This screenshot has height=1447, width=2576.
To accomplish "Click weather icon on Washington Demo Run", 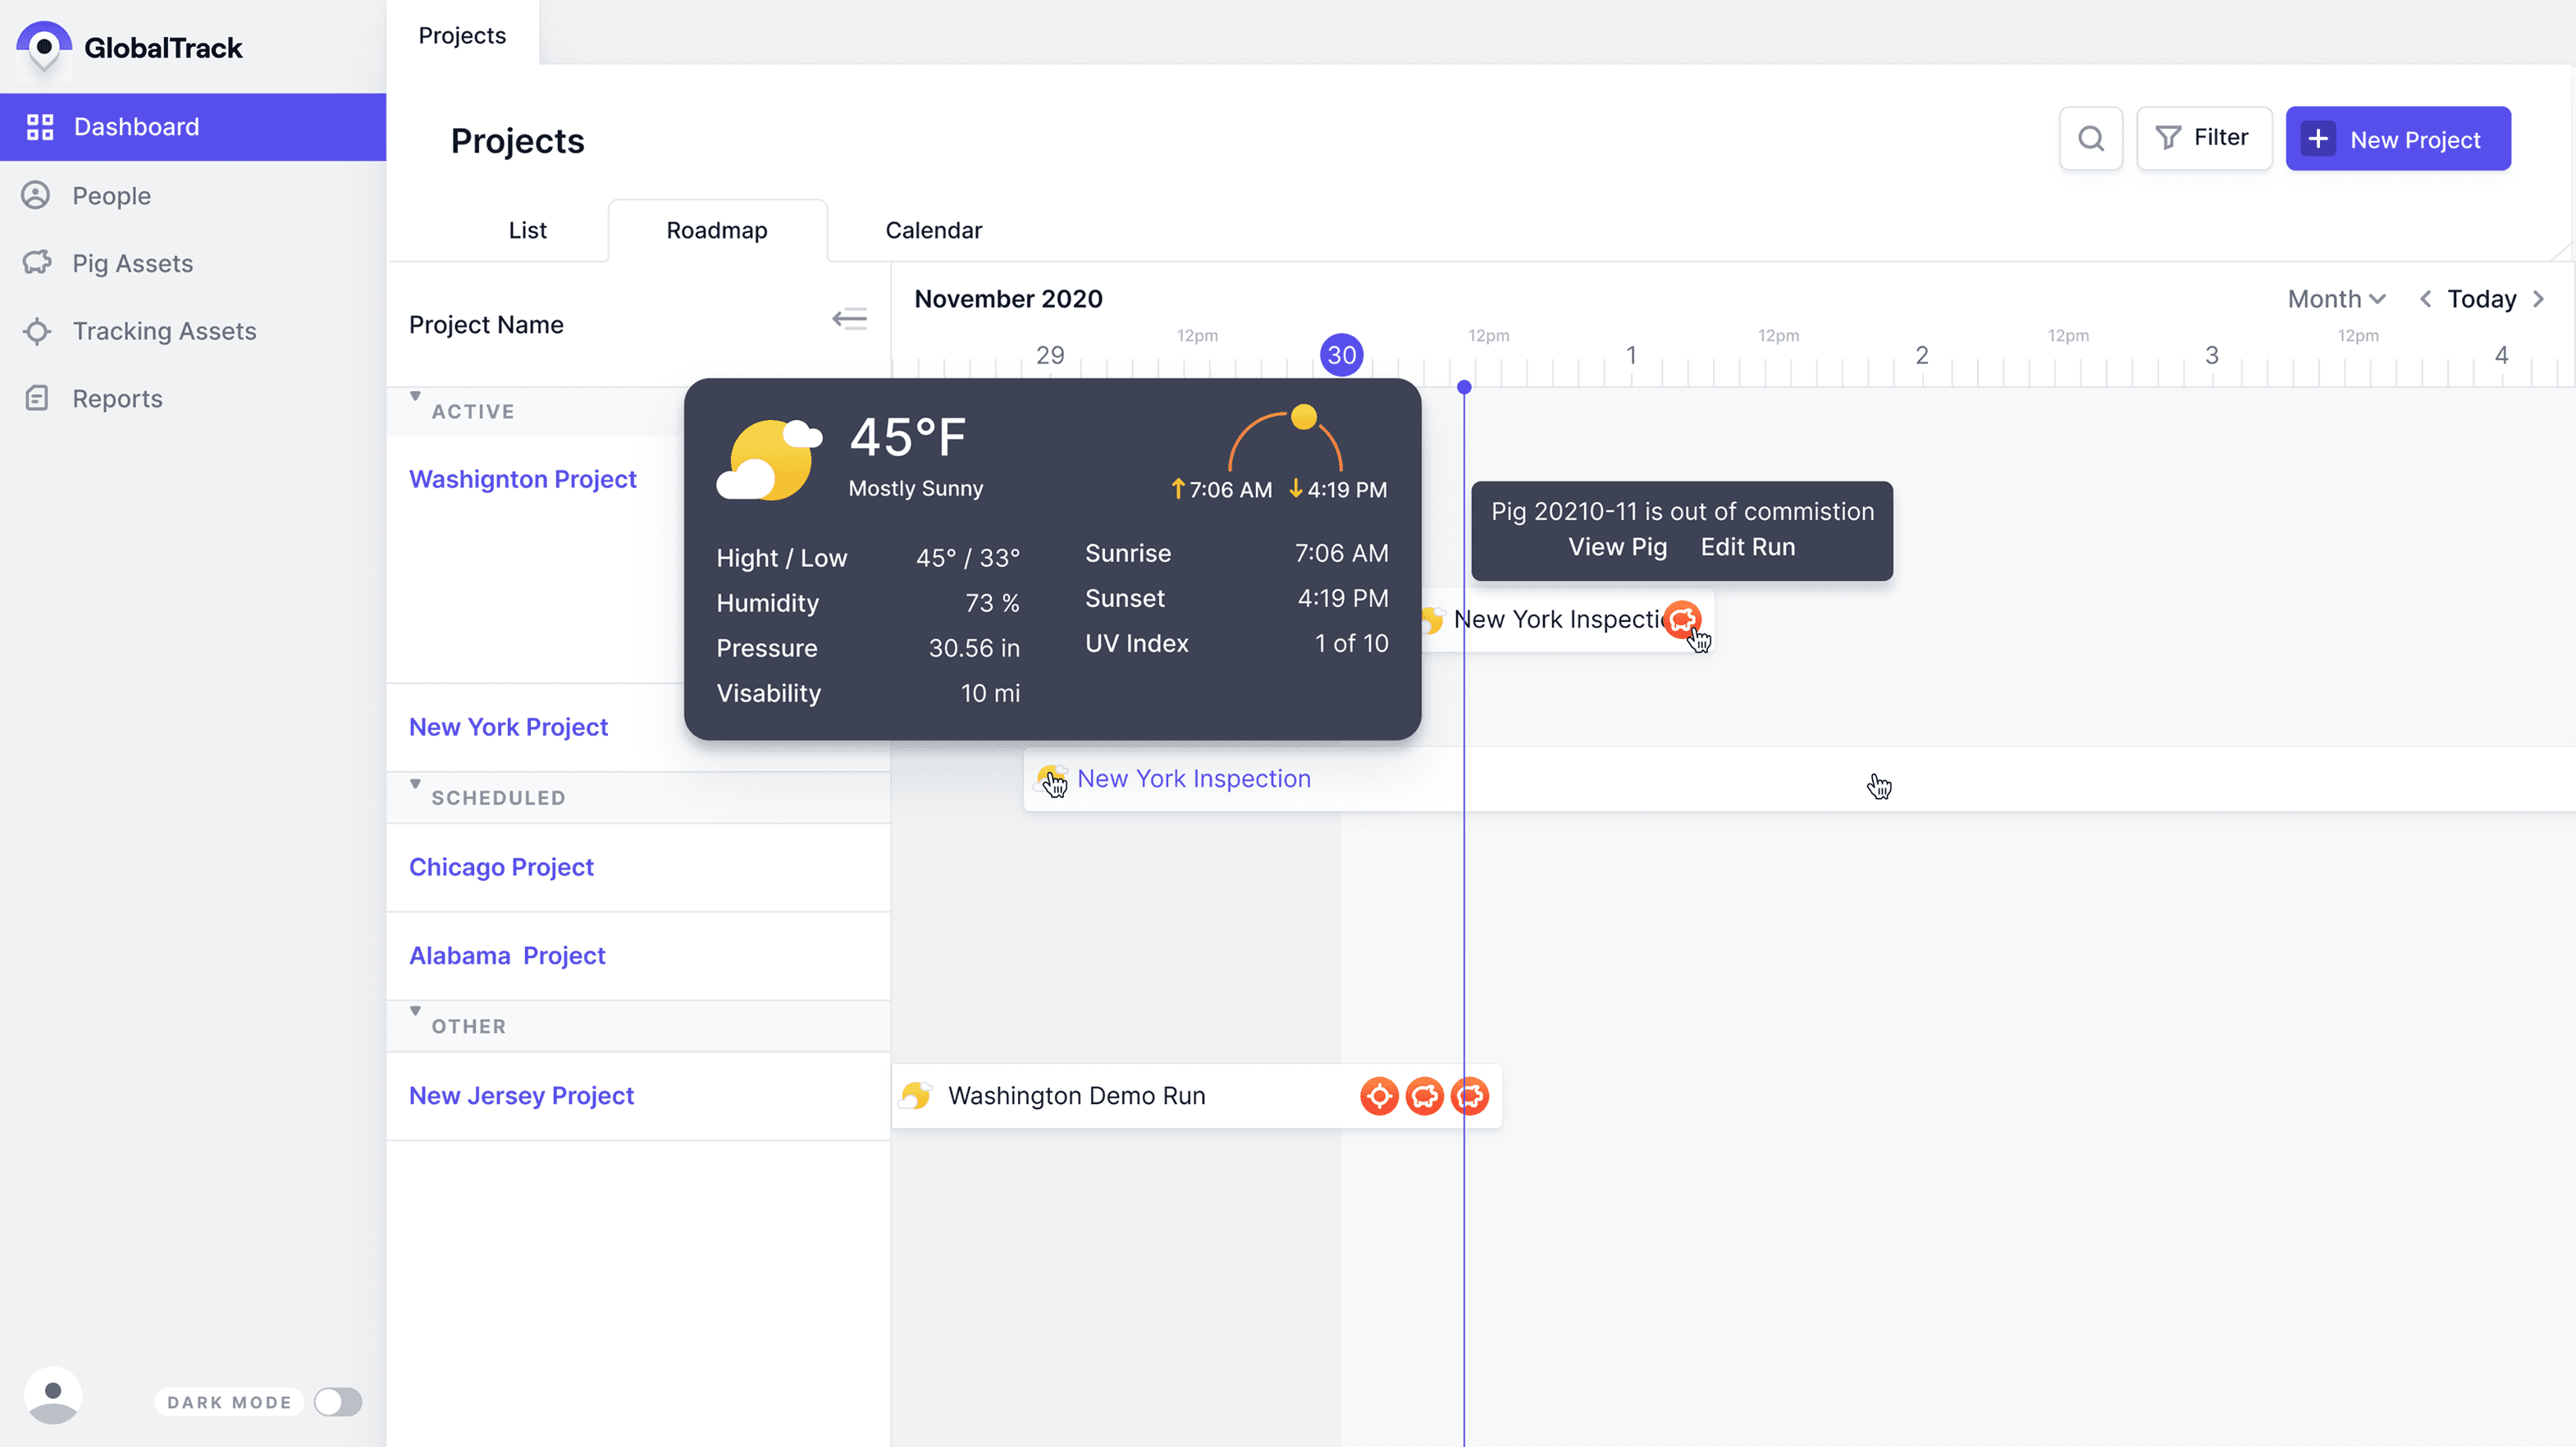I will [x=916, y=1096].
